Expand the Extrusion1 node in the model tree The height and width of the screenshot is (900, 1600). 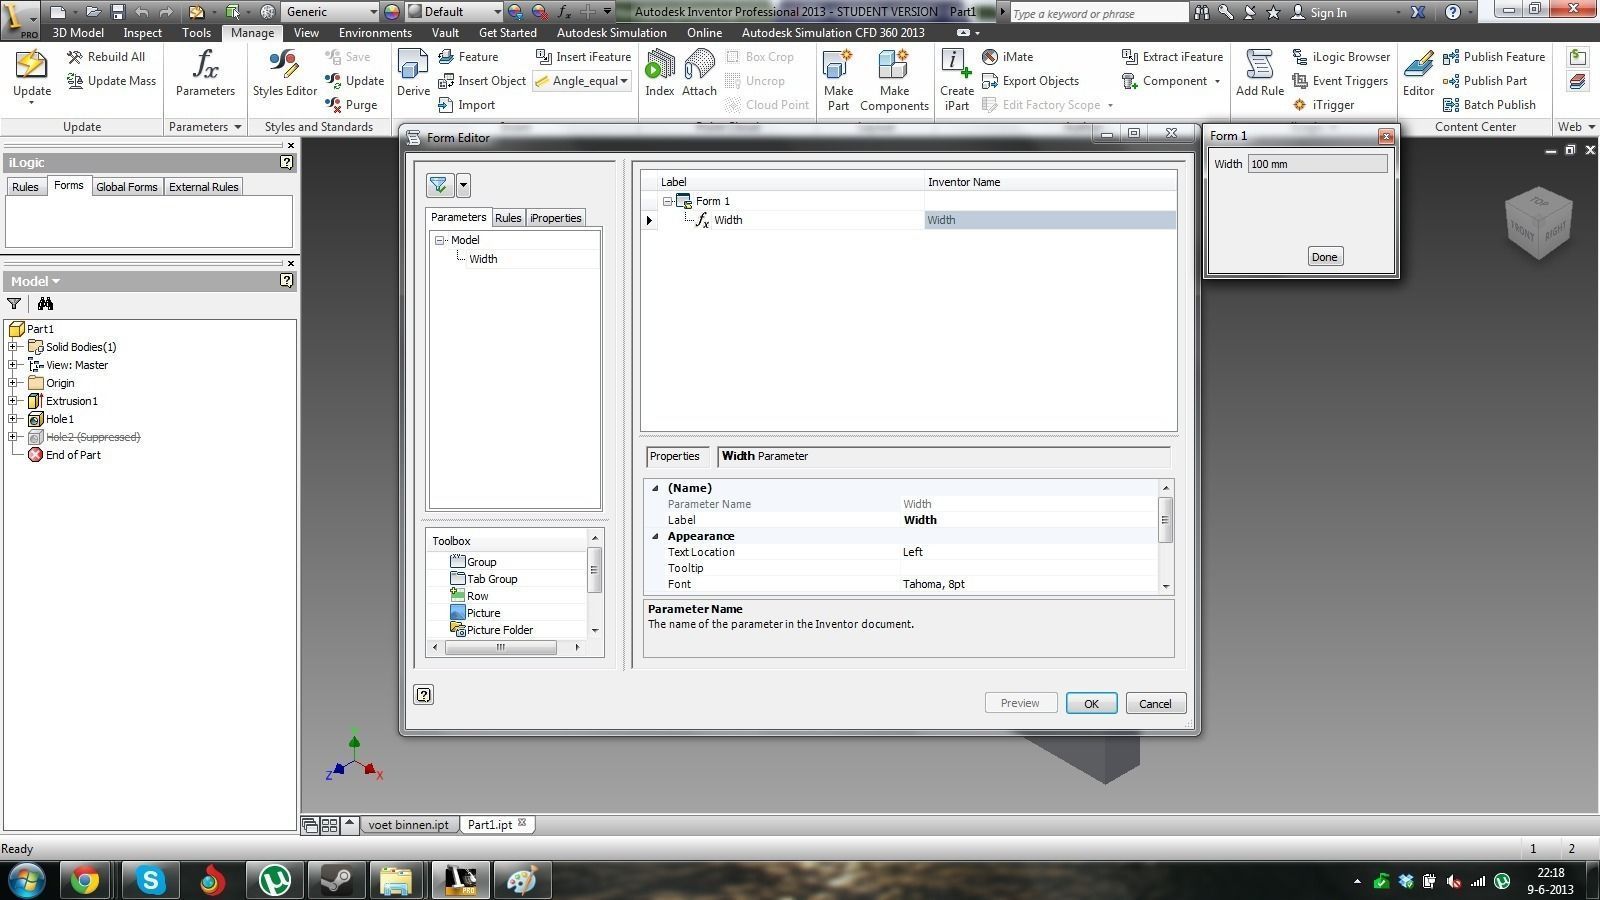coord(13,401)
